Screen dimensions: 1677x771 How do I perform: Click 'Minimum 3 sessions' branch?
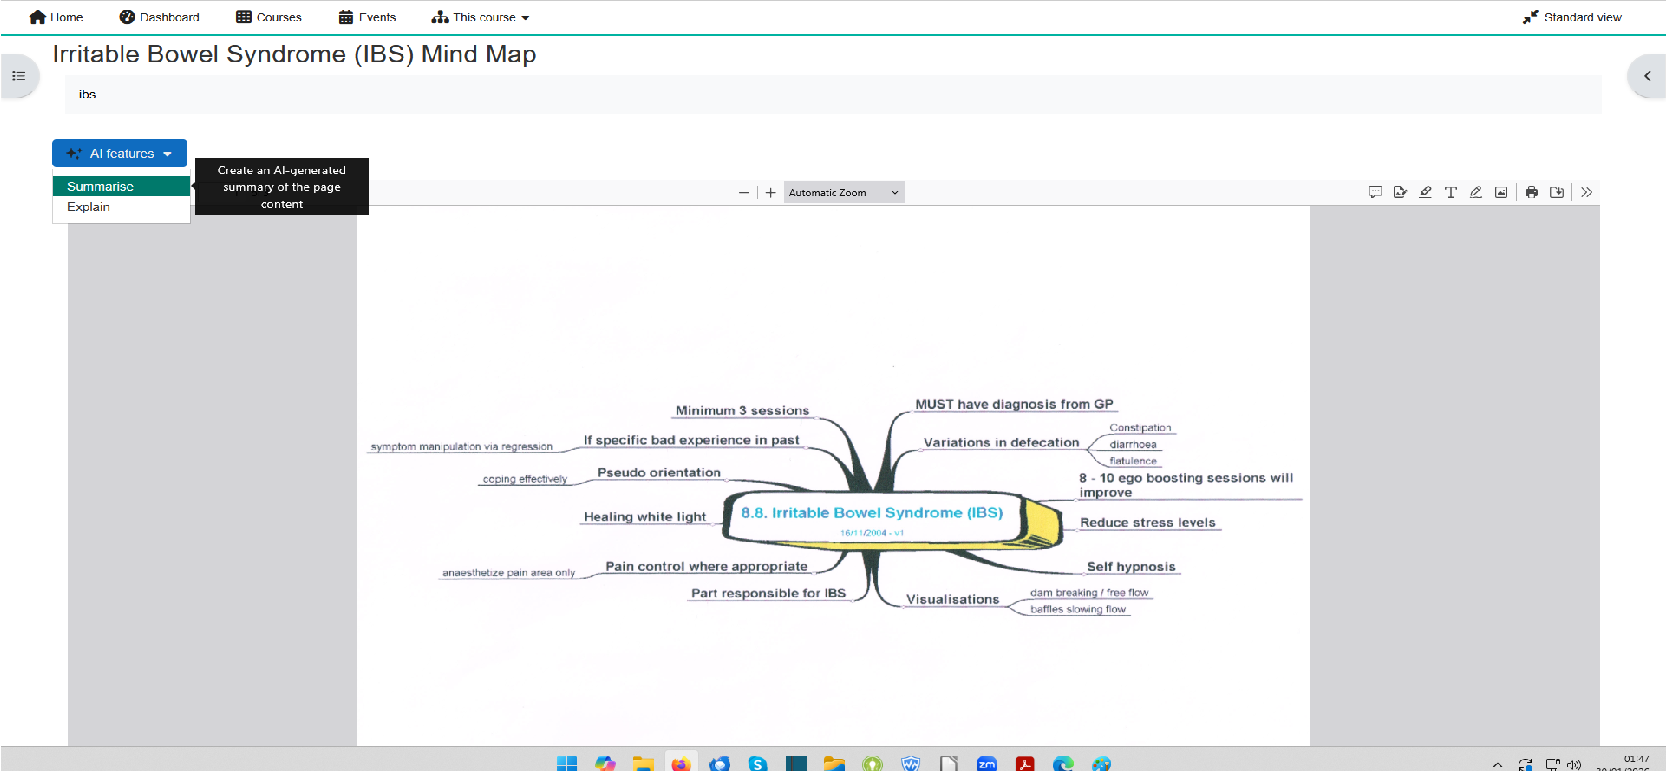coord(742,410)
